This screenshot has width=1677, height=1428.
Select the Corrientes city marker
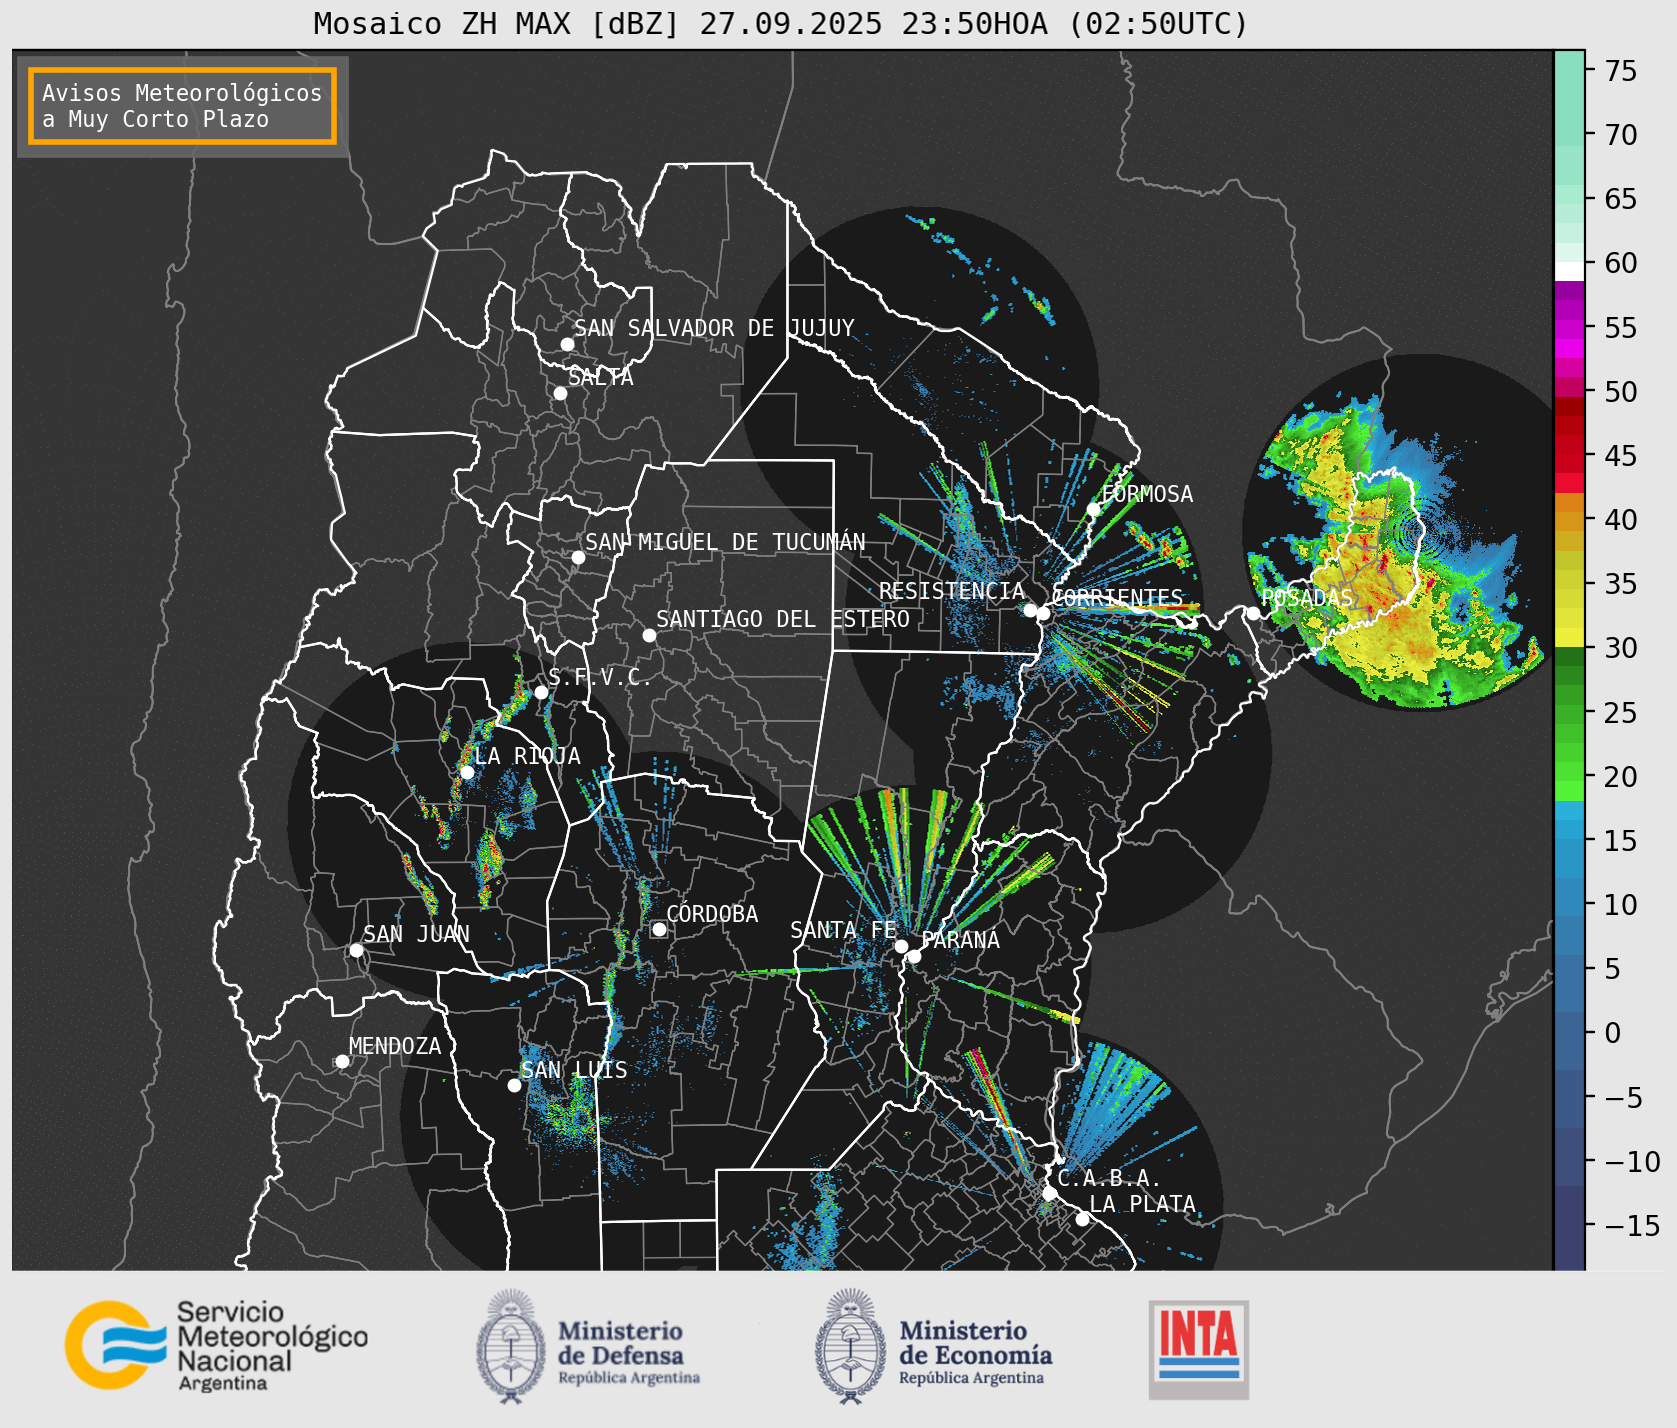1043,613
